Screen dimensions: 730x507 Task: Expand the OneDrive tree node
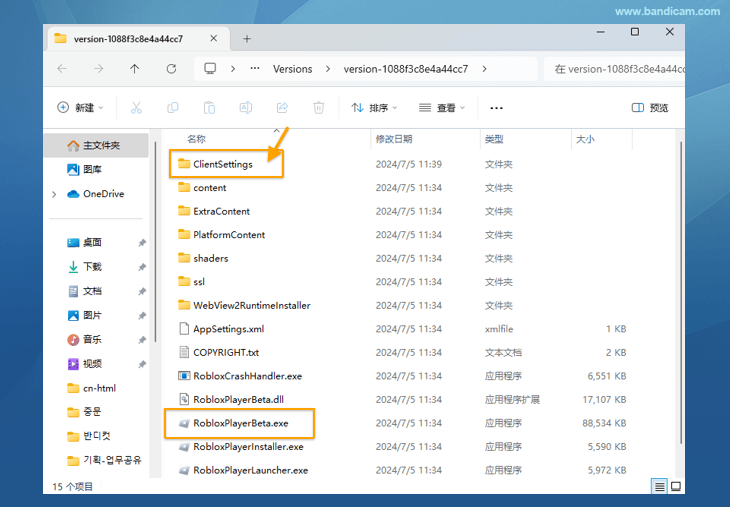pyautogui.click(x=54, y=194)
